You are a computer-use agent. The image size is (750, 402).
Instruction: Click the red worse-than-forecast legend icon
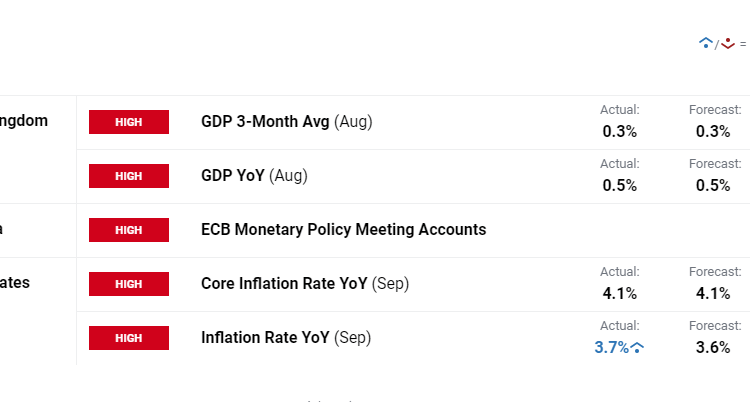pyautogui.click(x=728, y=43)
